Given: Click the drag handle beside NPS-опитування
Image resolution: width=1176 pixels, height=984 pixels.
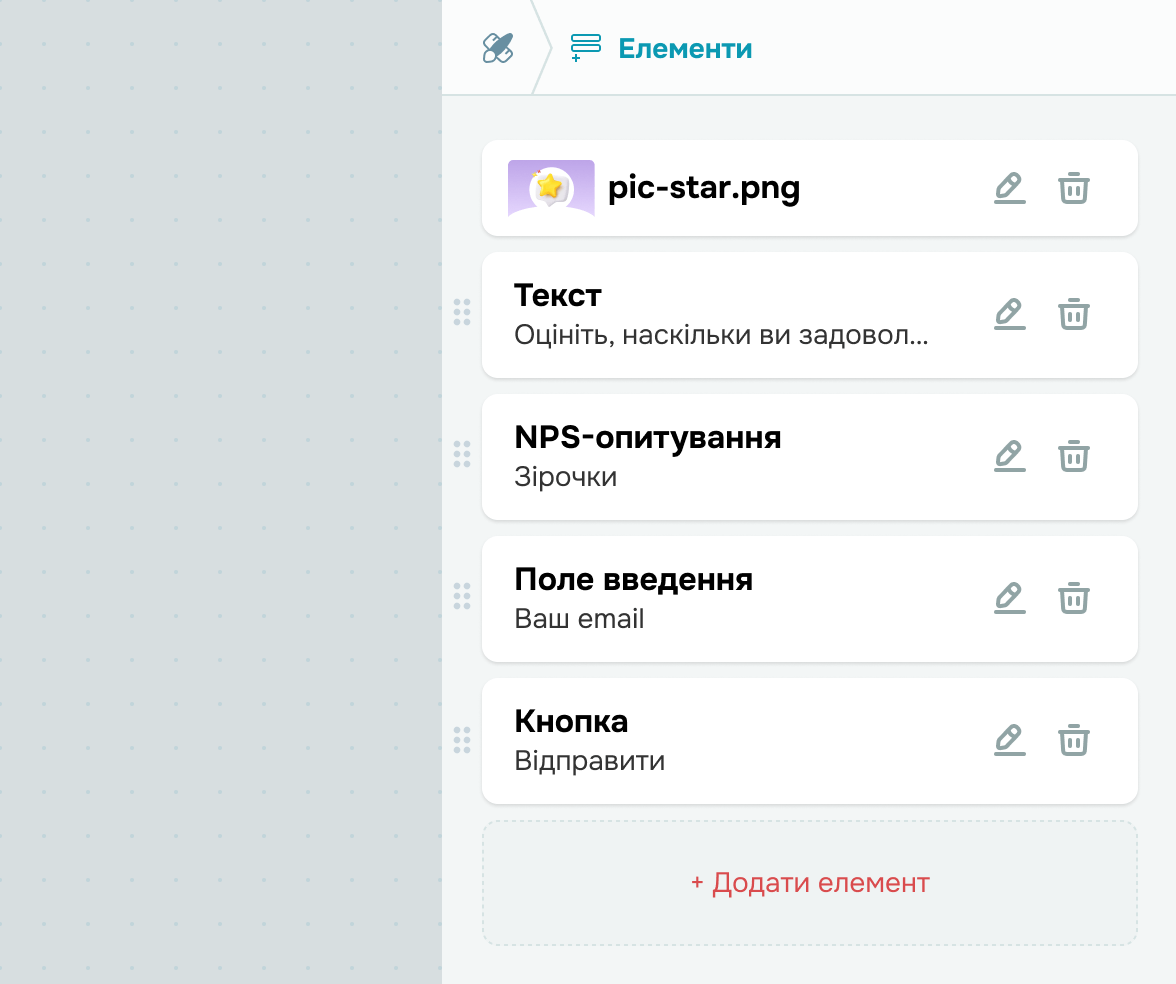Looking at the screenshot, I should (462, 454).
